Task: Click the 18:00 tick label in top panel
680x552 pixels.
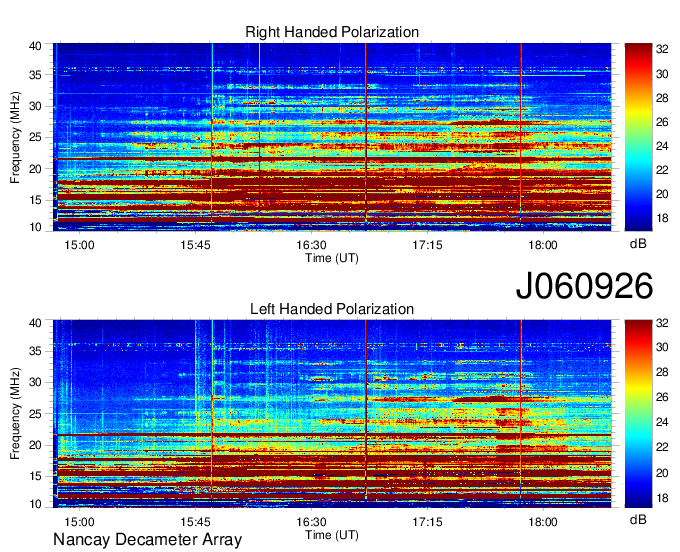Action: [x=543, y=245]
